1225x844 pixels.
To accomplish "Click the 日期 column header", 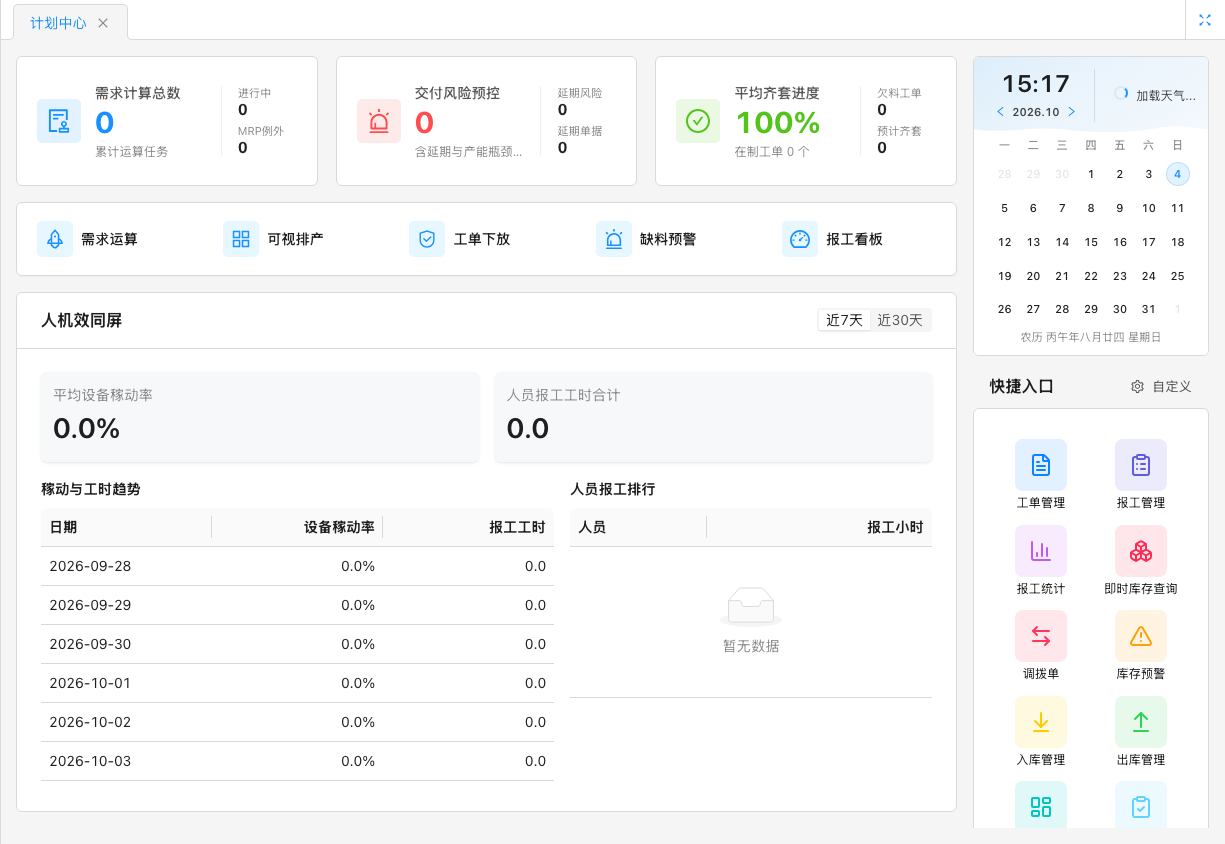I will click(x=126, y=527).
